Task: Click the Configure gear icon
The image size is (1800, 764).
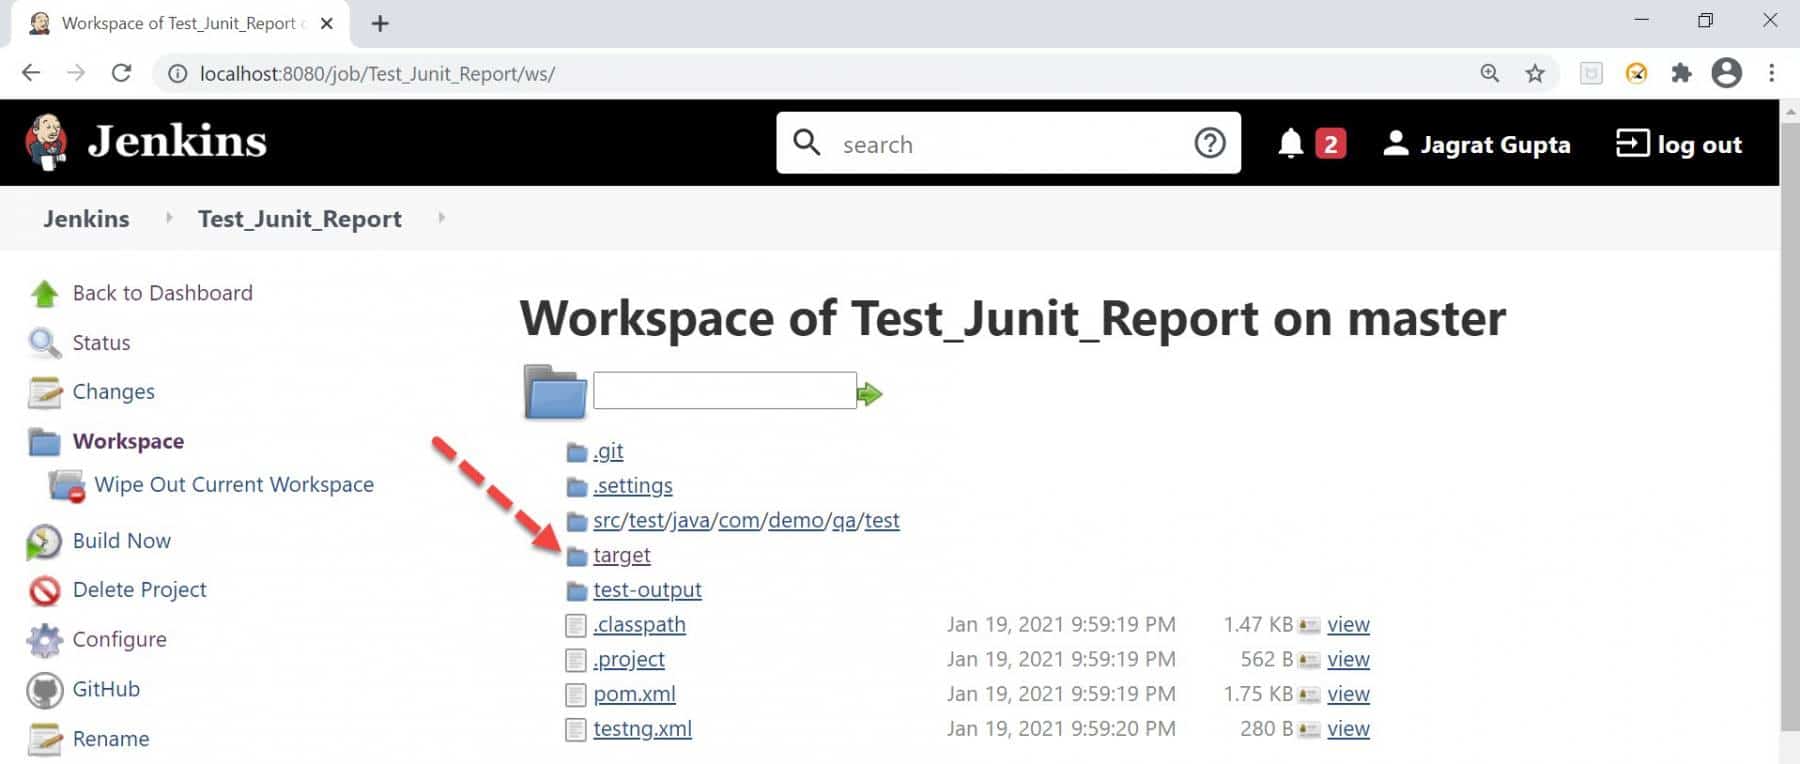Action: pos(44,640)
